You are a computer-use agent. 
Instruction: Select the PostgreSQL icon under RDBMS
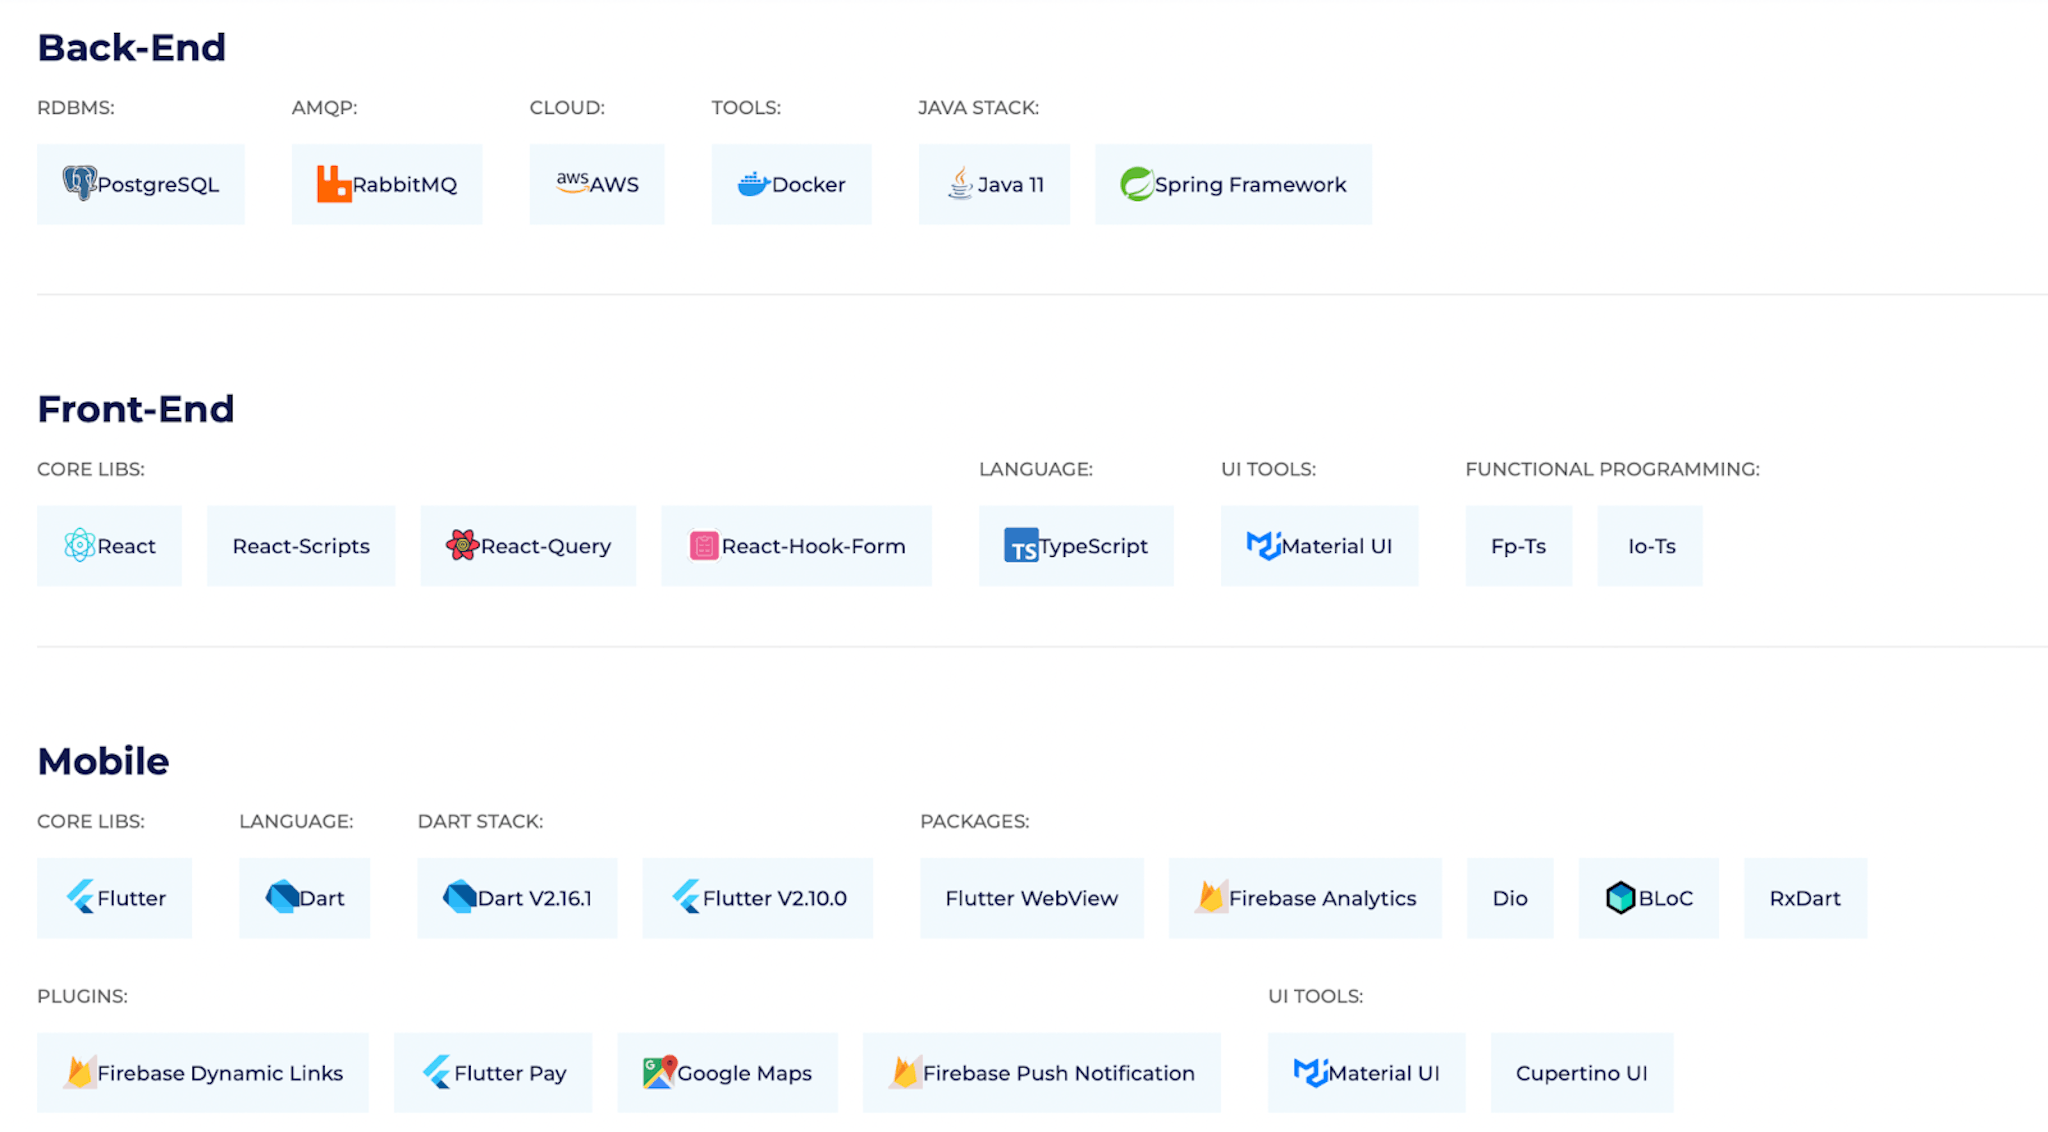81,184
